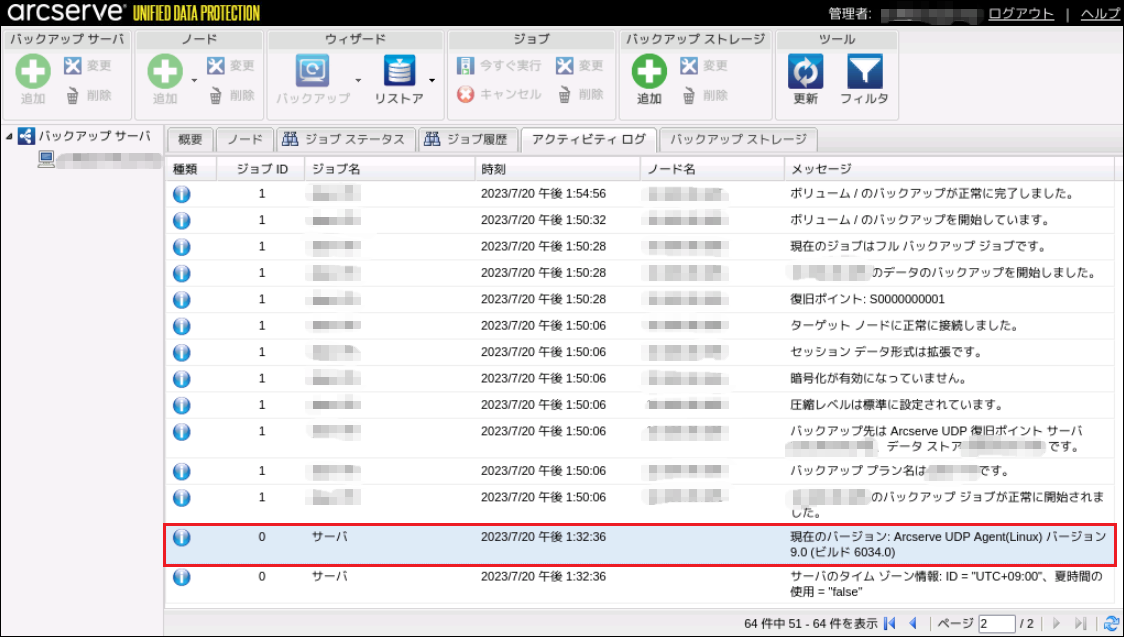The height and width of the screenshot is (637, 1124).
Task: Click 追加 in バックアップ ストレージ group
Action: pos(649,72)
